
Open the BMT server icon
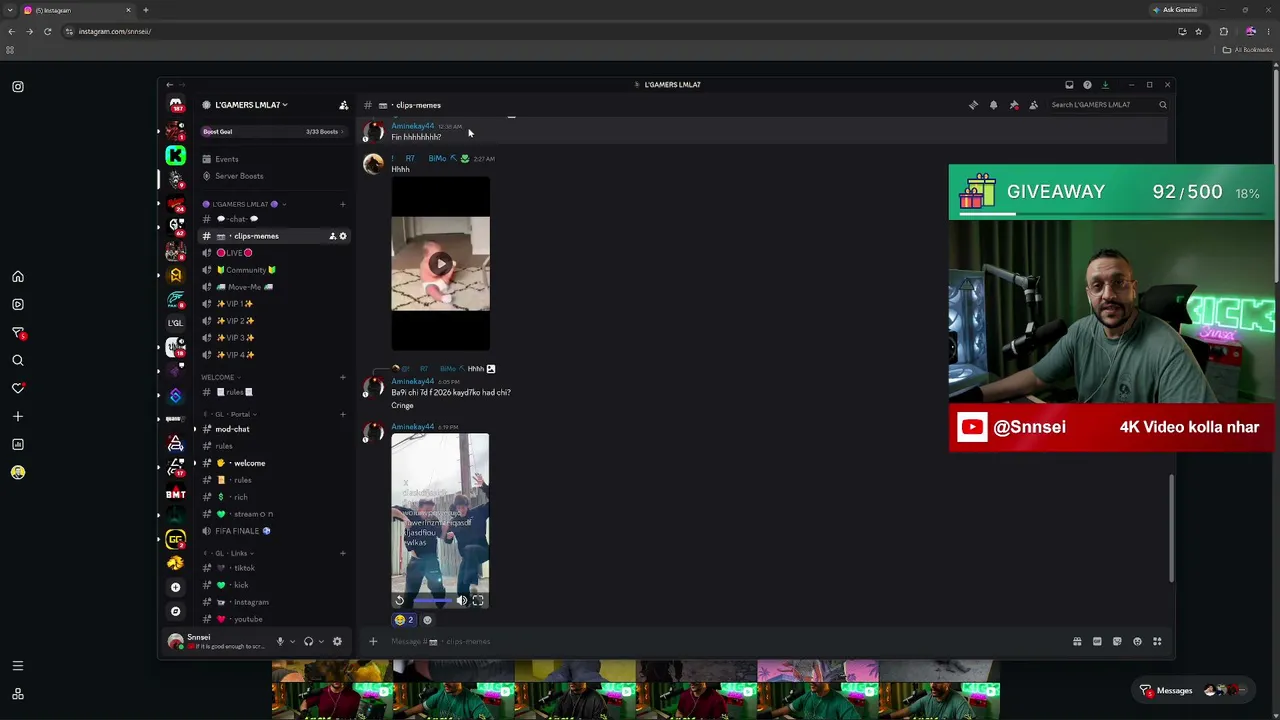(176, 494)
